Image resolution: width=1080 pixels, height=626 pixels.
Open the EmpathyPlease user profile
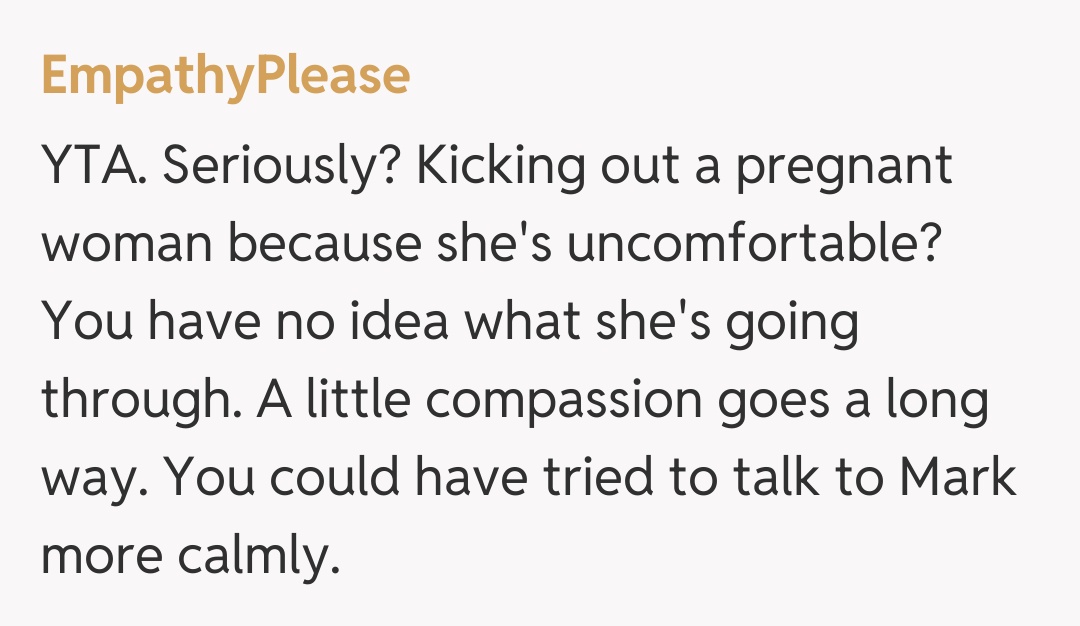(225, 77)
